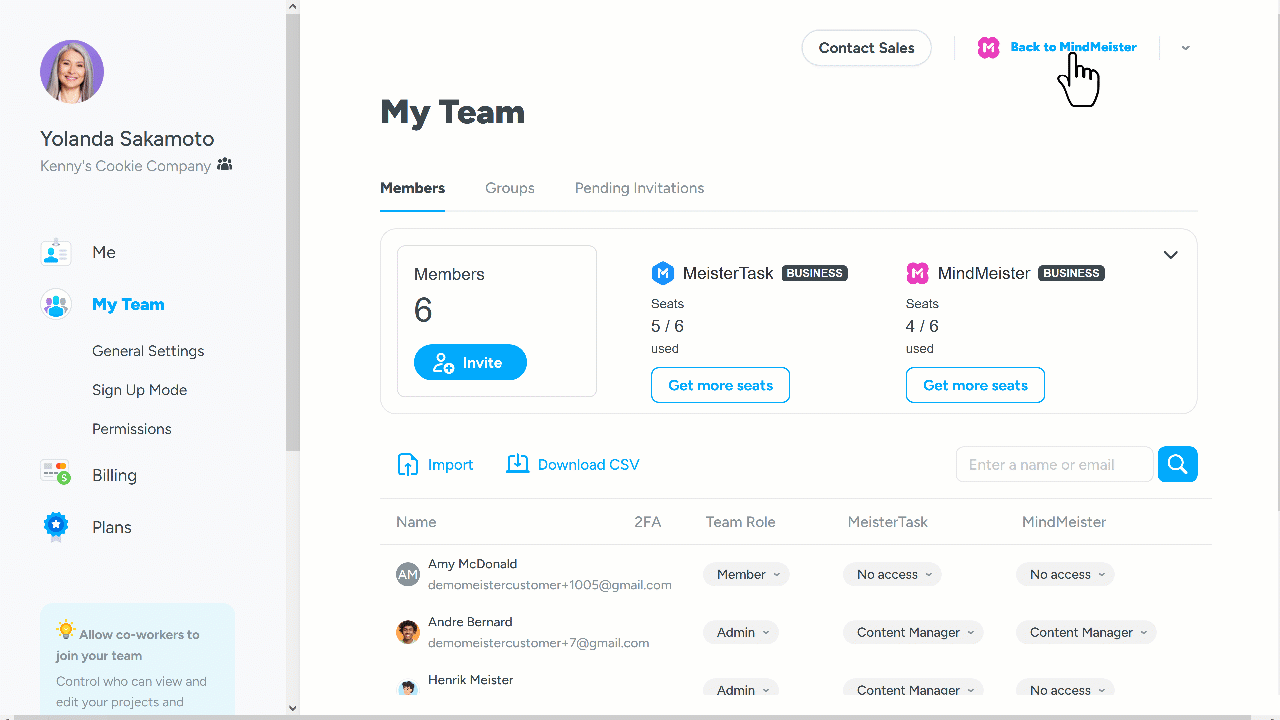Click the Yolanda Sakamoto name text
Screen dimensions: 1280x720
tap(127, 139)
